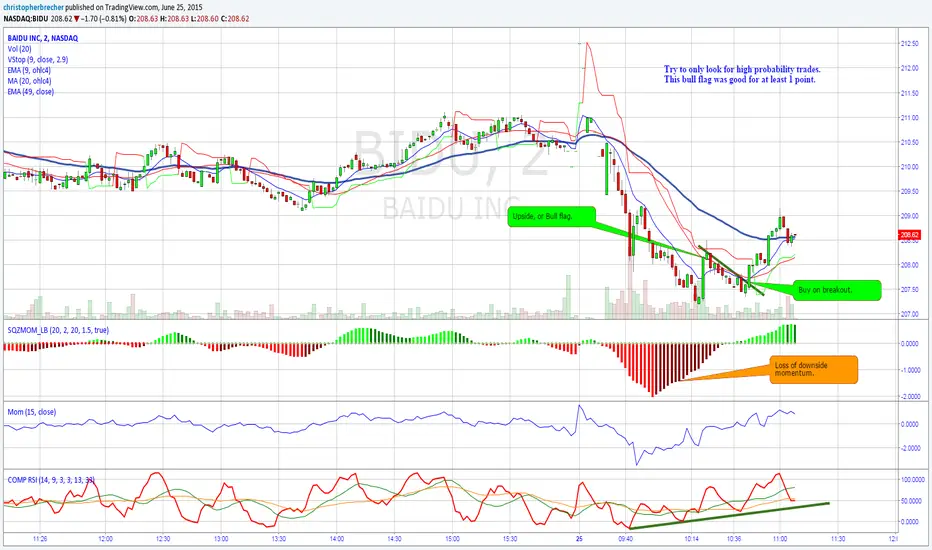Click the 208.00 price axis label

tap(909, 265)
